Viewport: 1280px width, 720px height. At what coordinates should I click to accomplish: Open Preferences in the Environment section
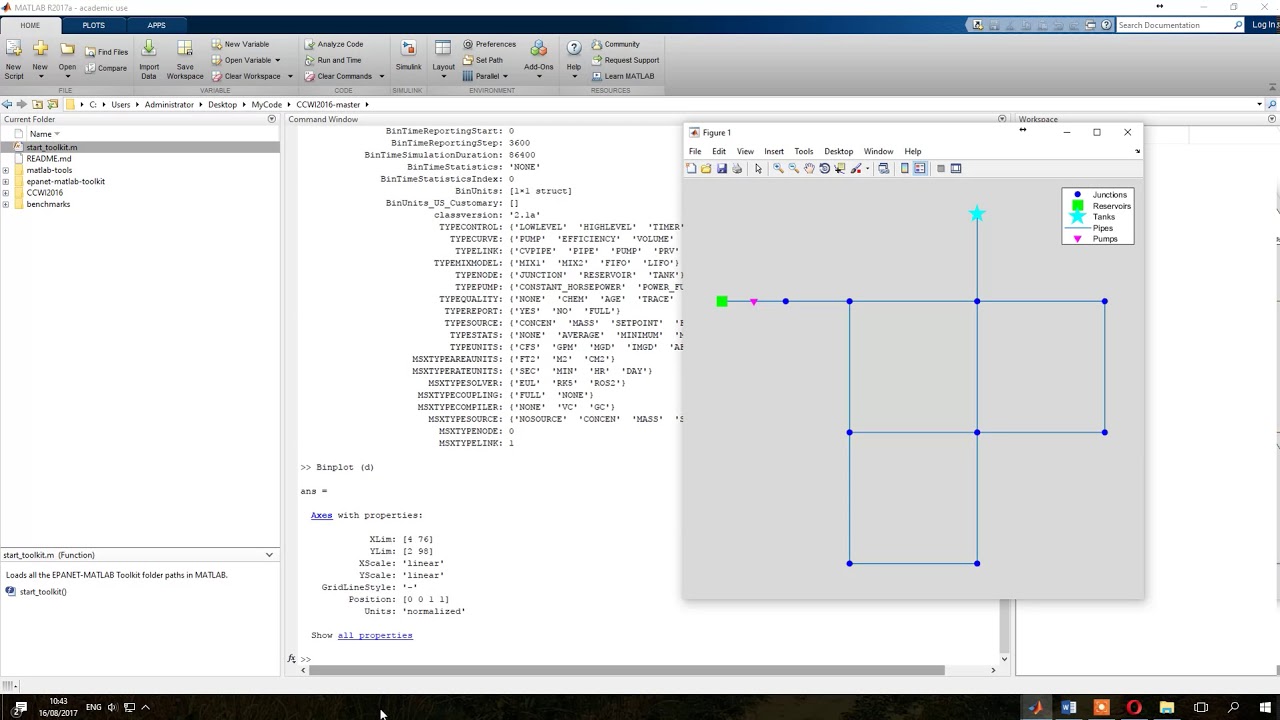[x=489, y=44]
